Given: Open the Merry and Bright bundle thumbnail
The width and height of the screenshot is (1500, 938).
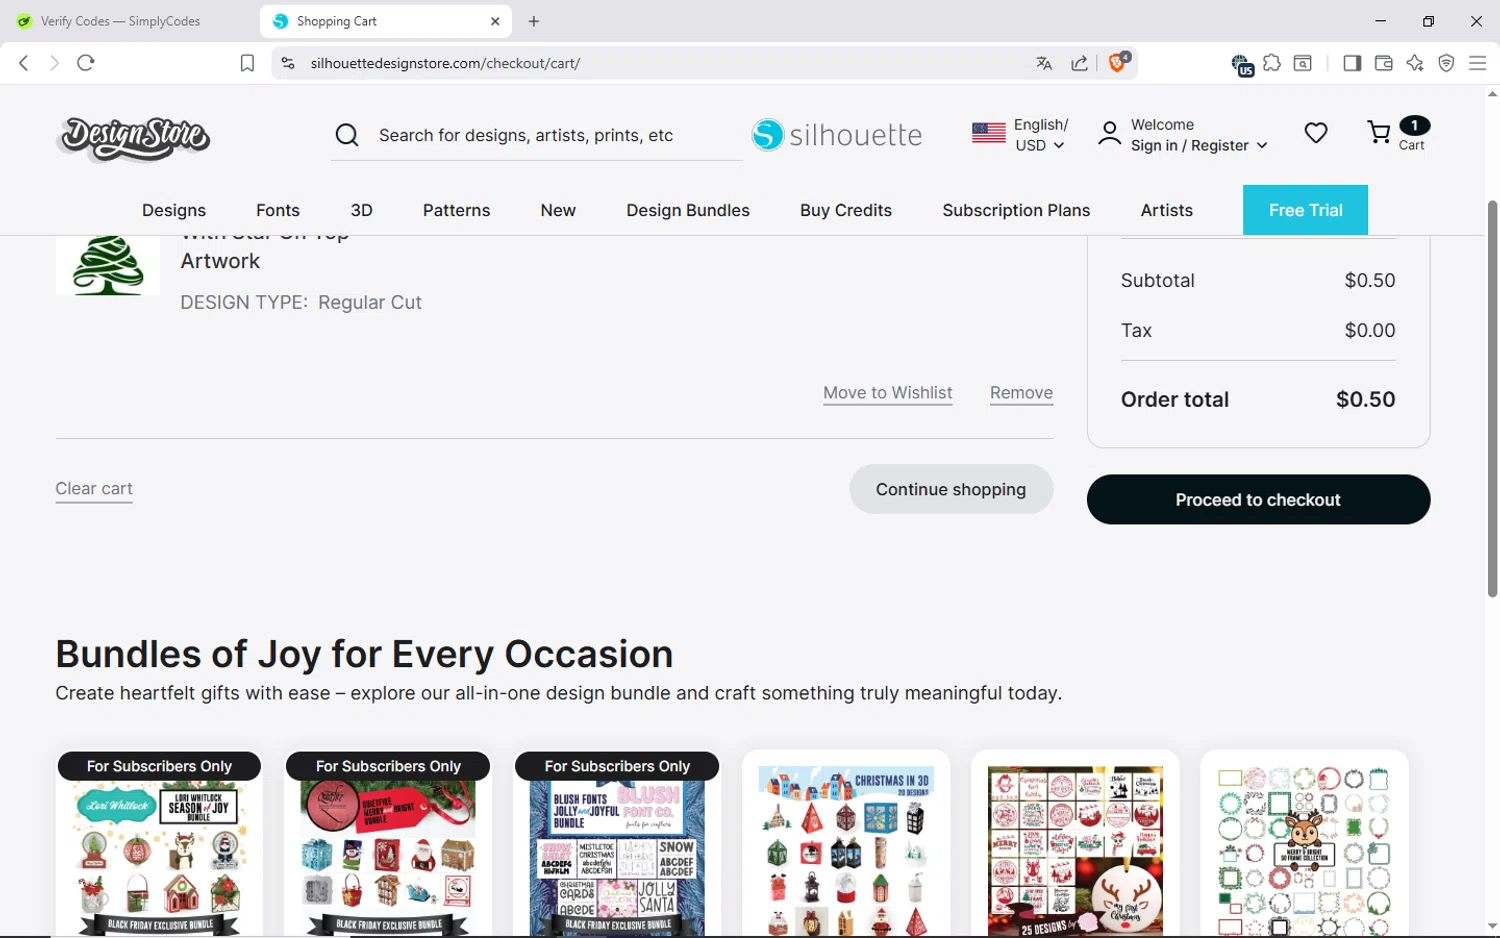Looking at the screenshot, I should click(388, 845).
